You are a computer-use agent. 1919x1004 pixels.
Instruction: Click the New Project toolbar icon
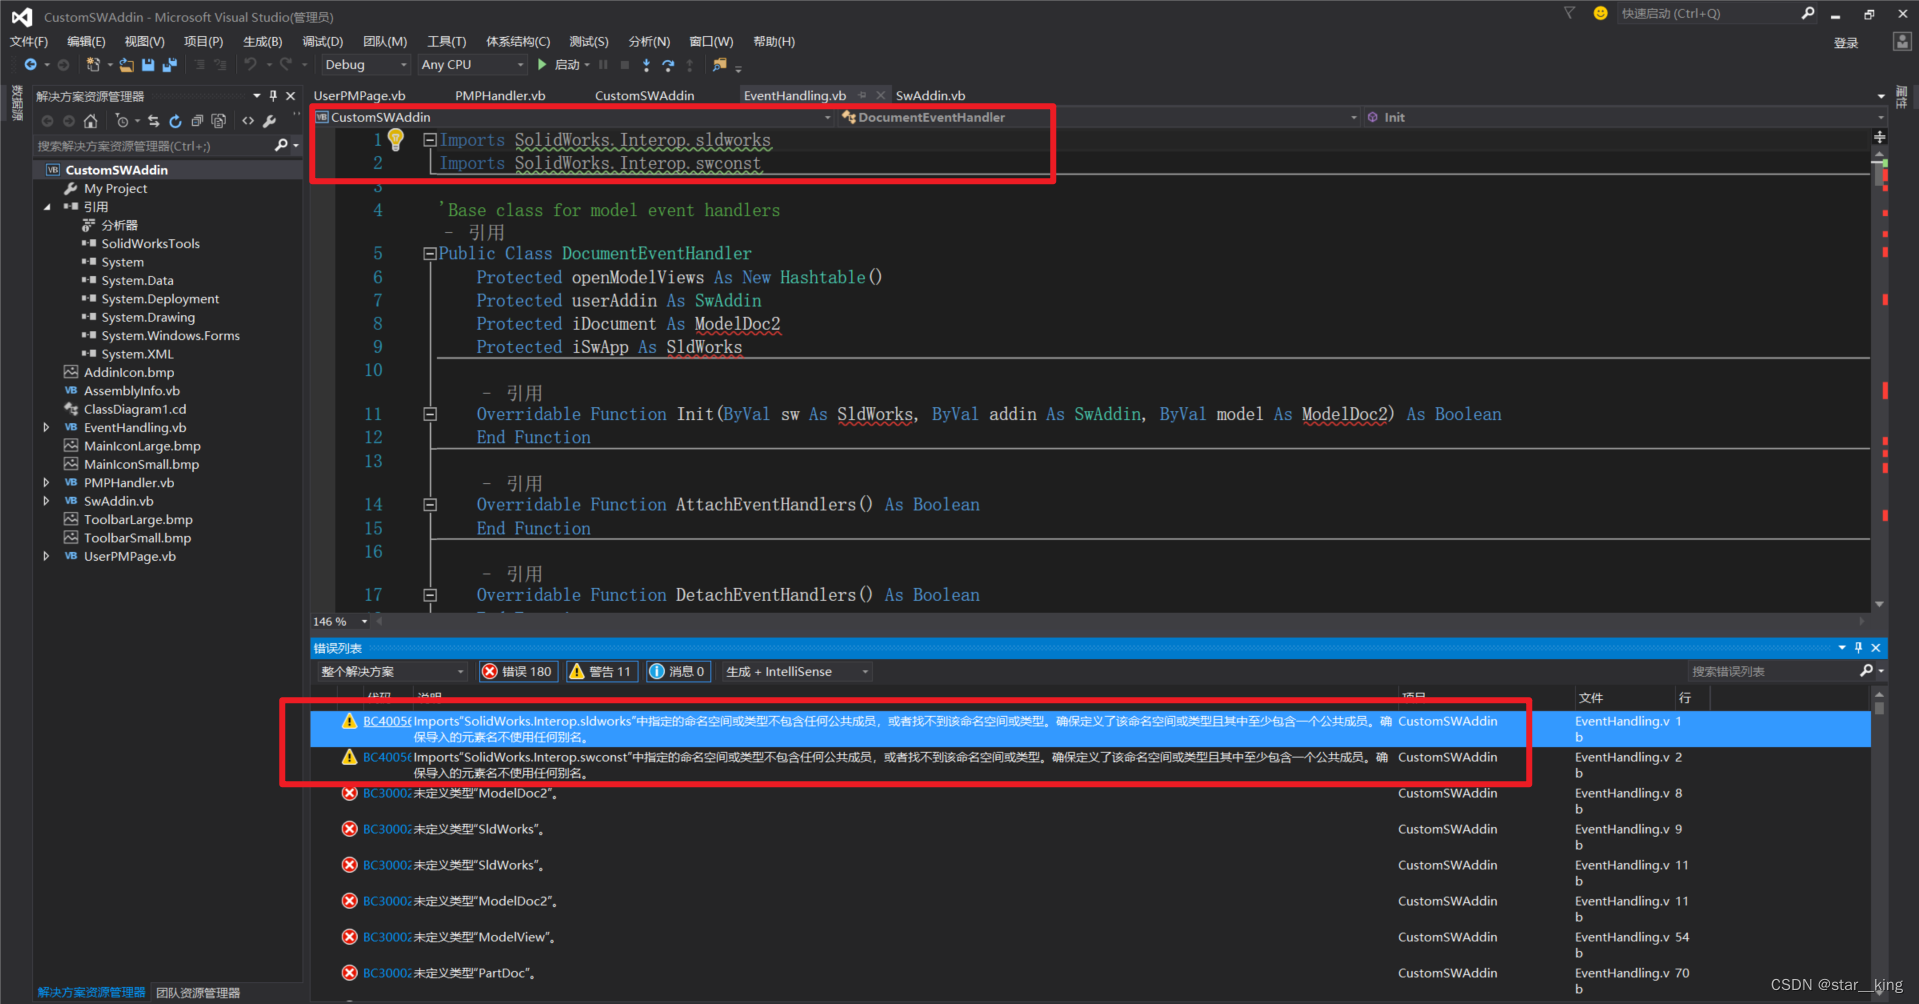pyautogui.click(x=93, y=65)
